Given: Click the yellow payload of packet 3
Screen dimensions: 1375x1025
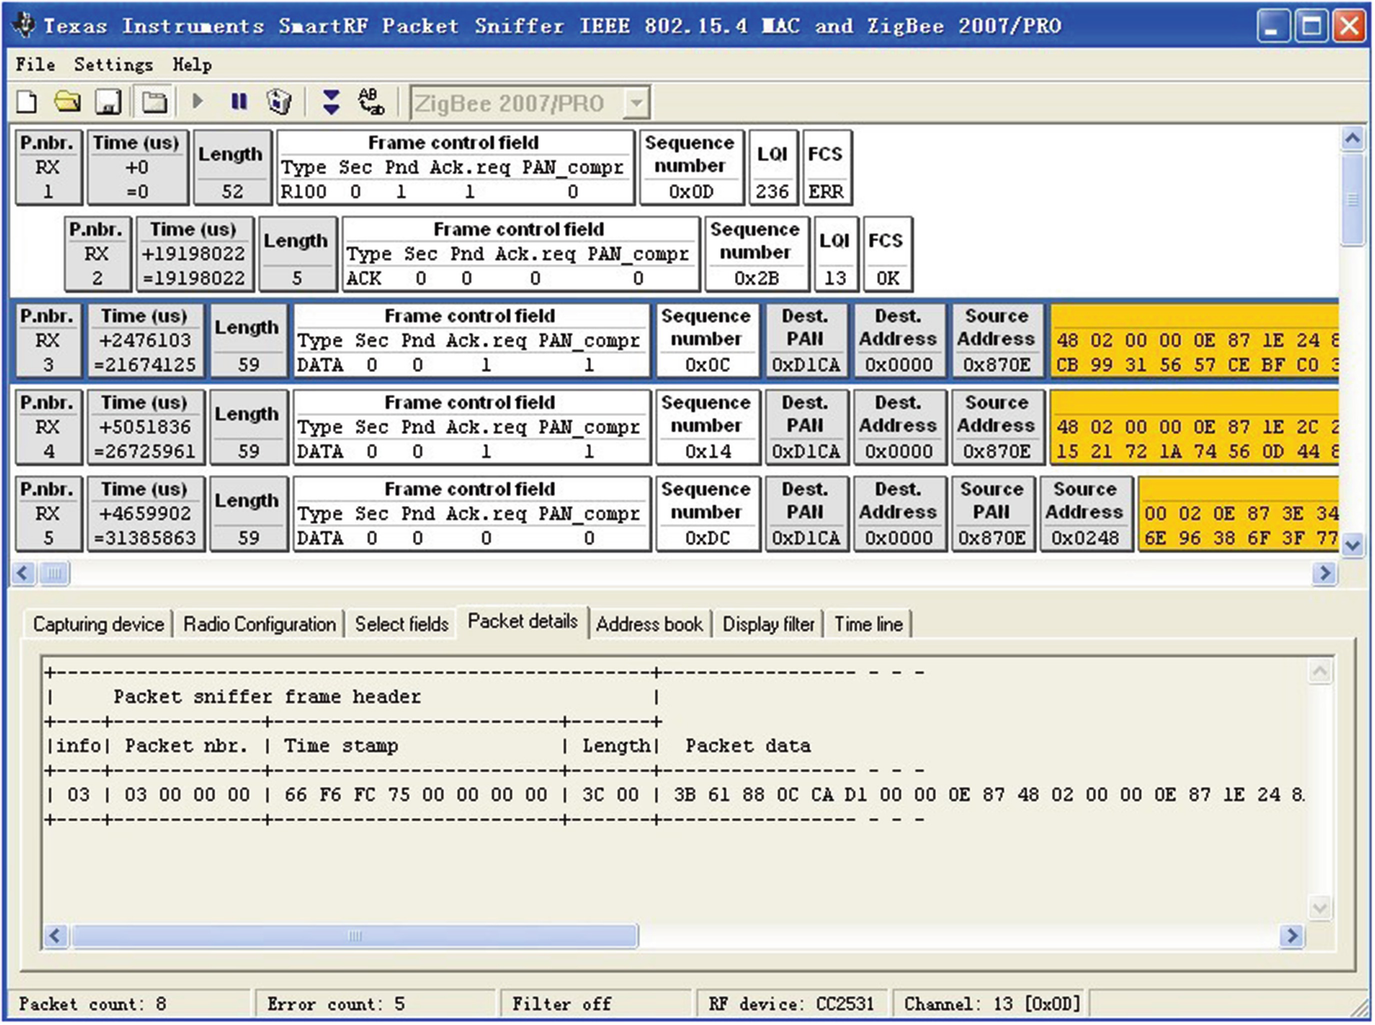Looking at the screenshot, I should 1195,340.
